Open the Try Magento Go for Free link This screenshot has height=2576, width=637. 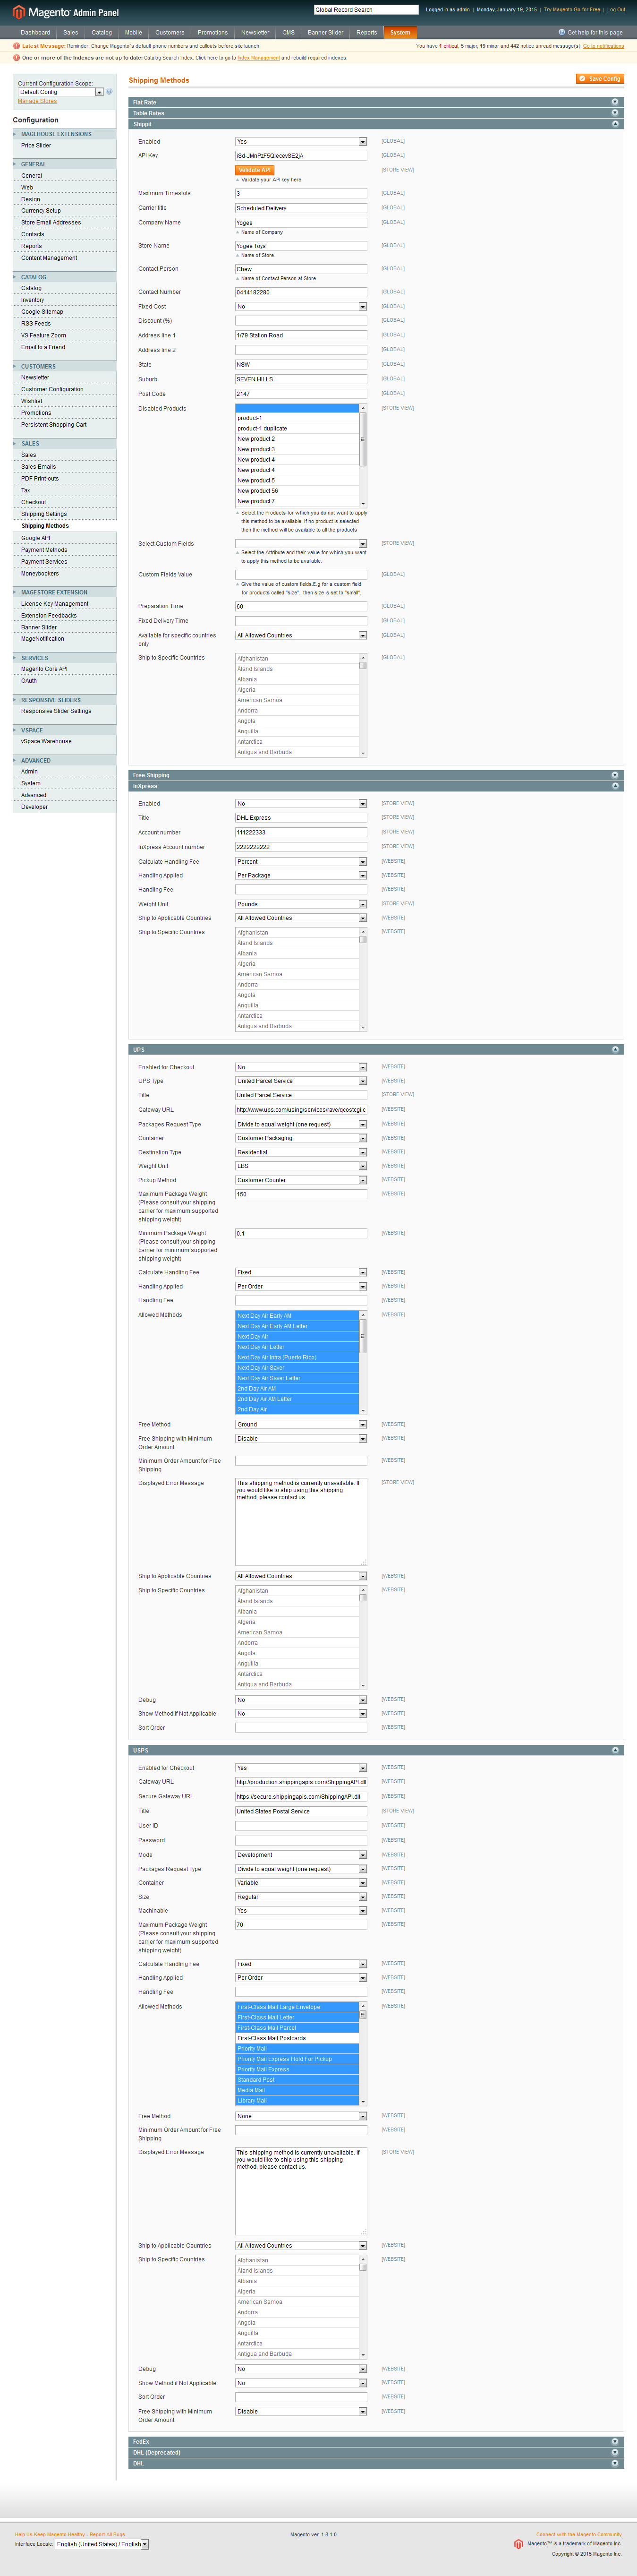[x=572, y=10]
